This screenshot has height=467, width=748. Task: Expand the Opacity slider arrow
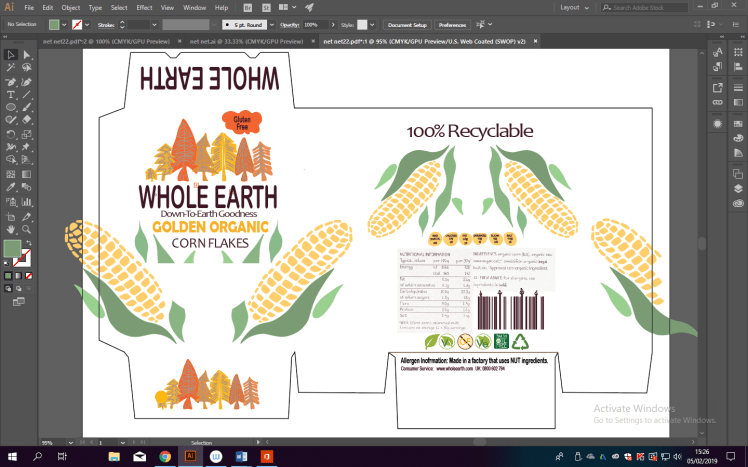[x=333, y=25]
